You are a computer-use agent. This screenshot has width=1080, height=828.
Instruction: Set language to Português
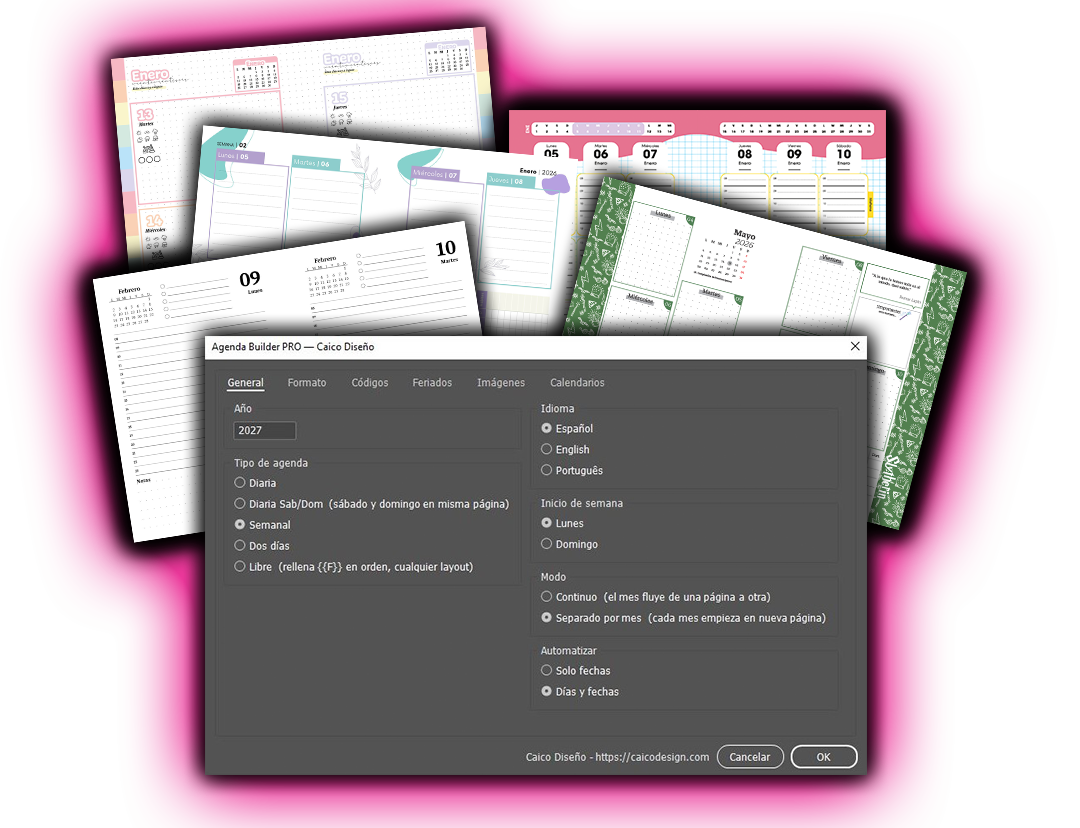[x=572, y=470]
